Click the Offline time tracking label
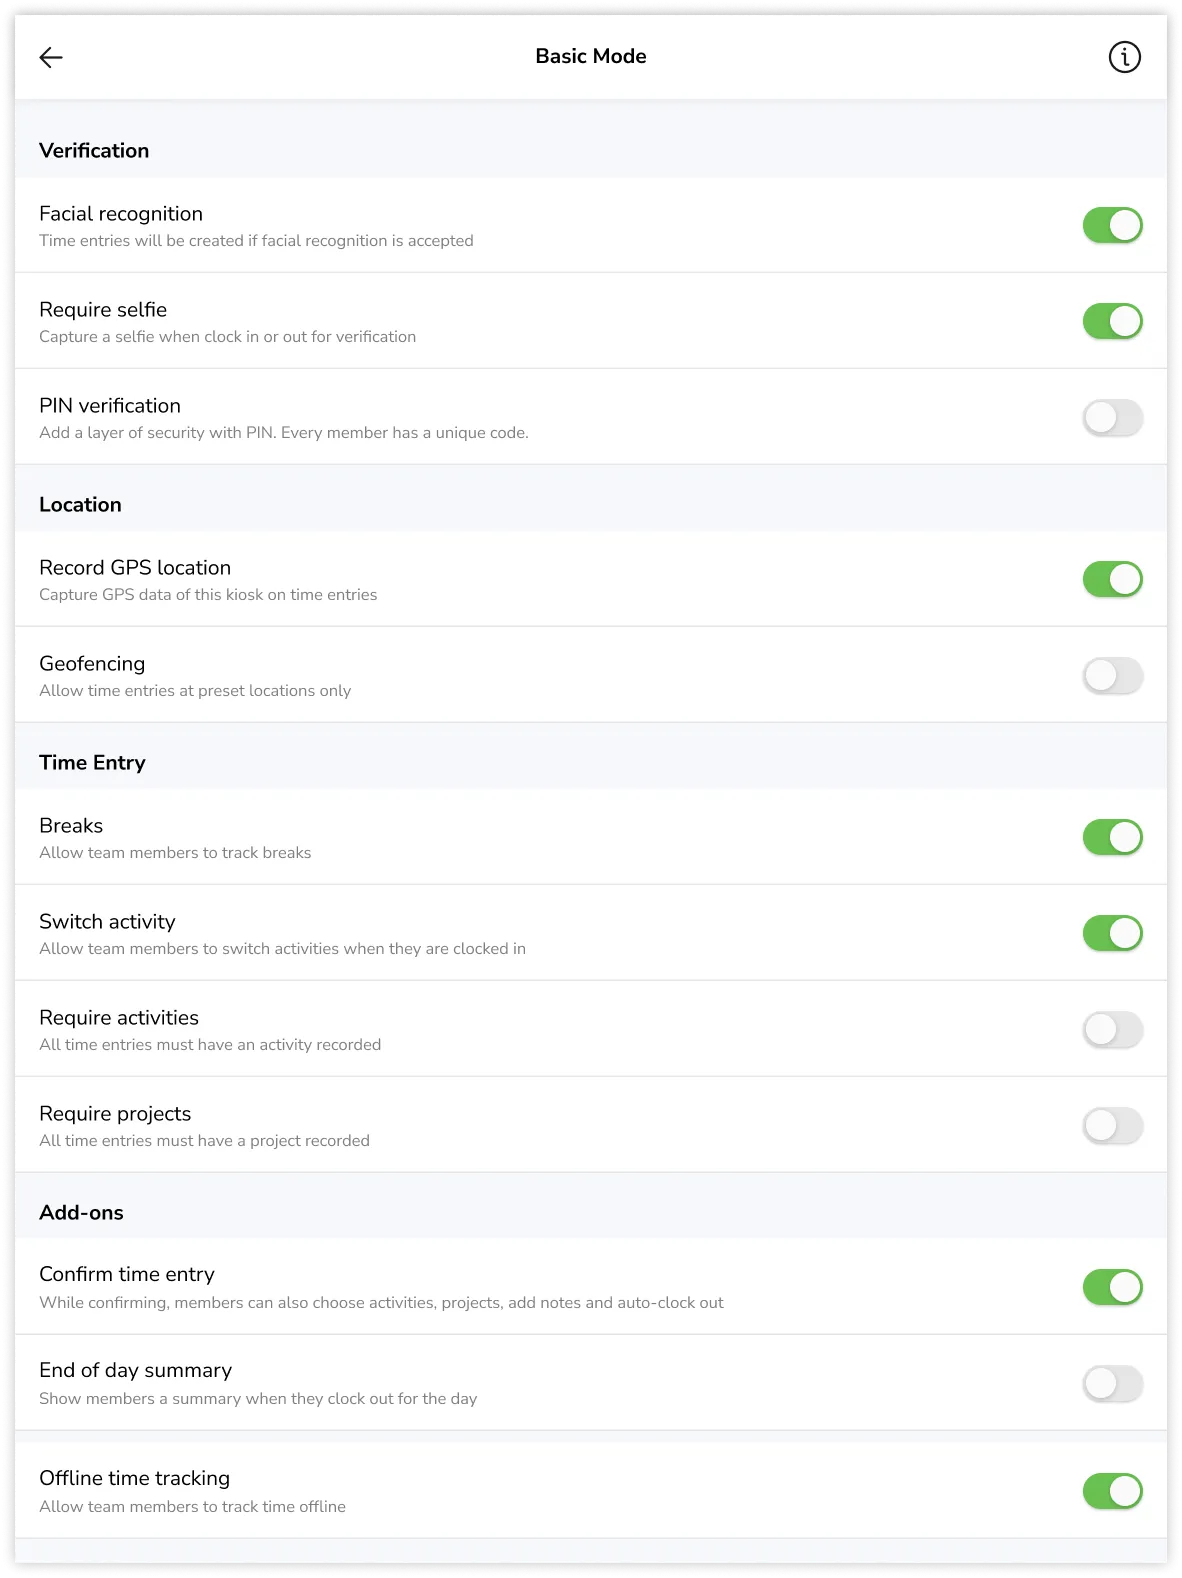 134,1479
